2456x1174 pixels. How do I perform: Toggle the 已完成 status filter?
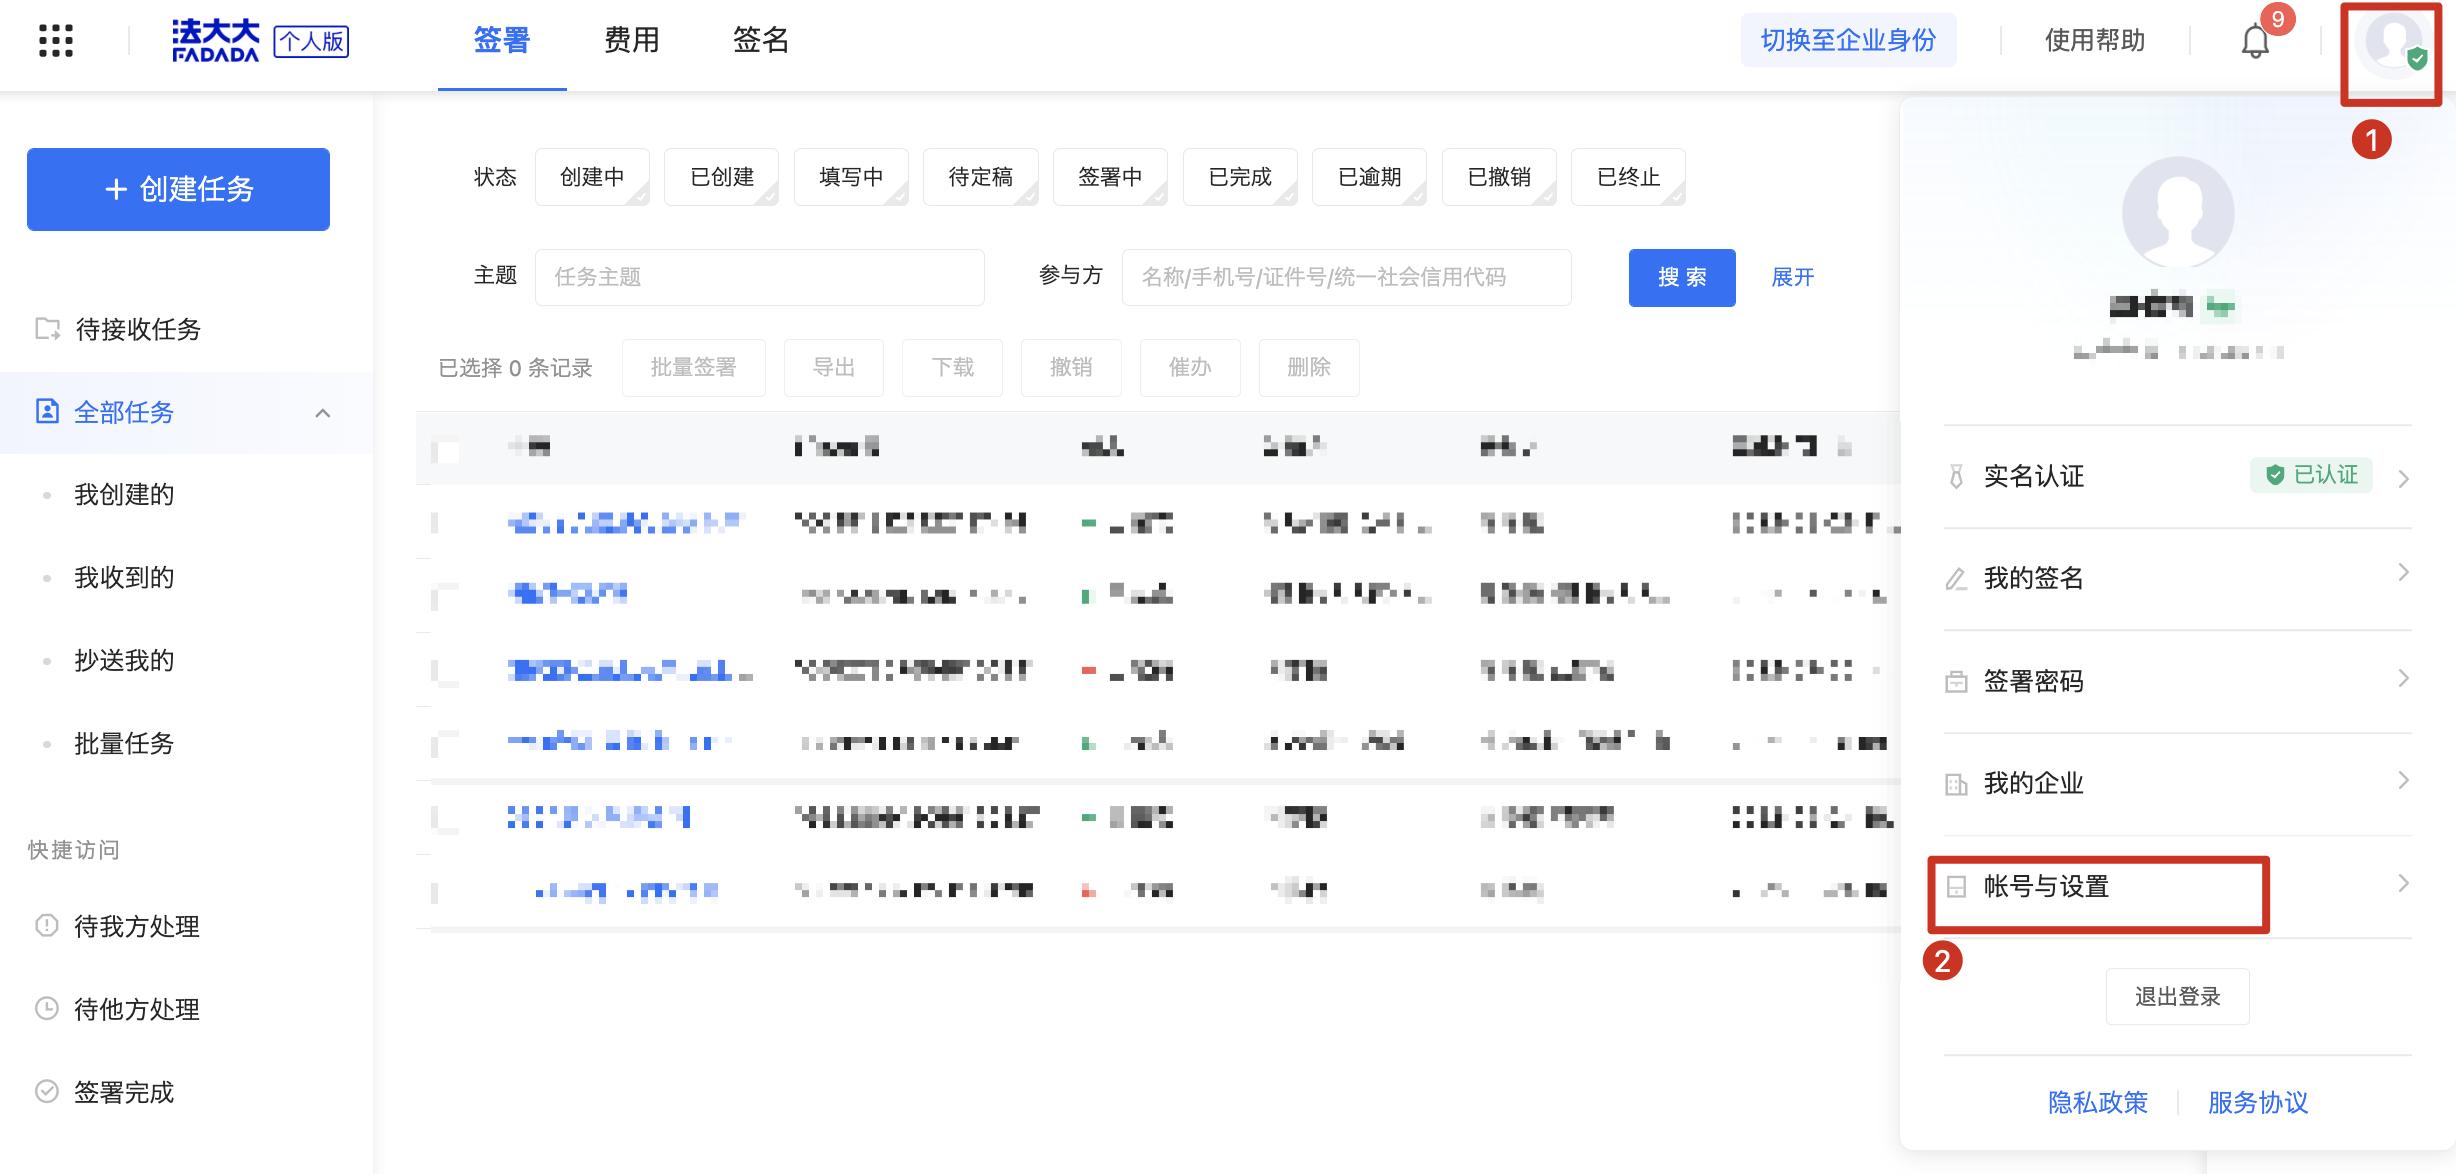point(1239,177)
